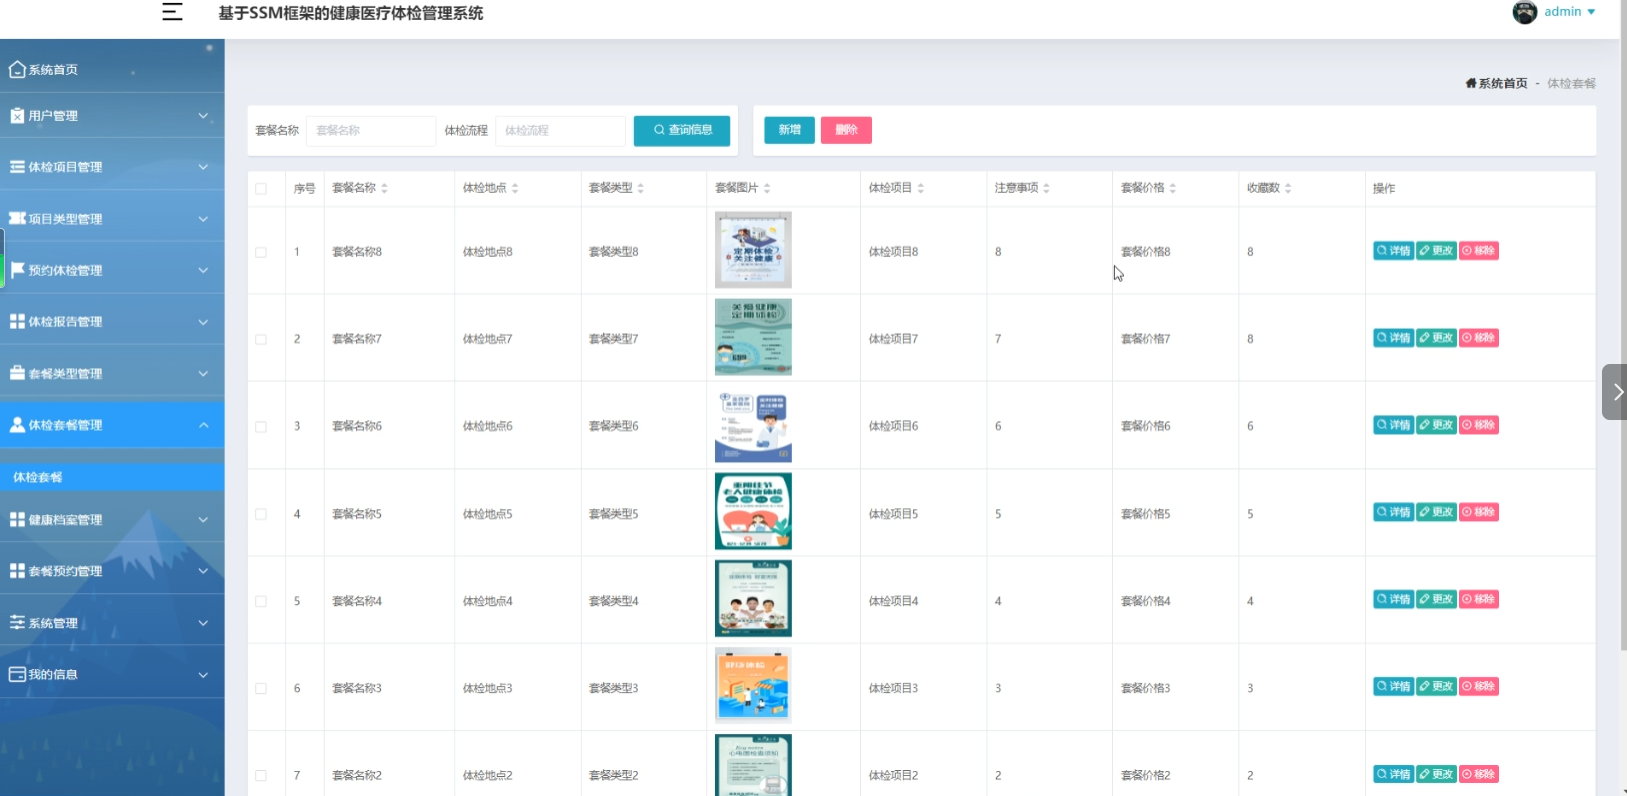This screenshot has height=796, width=1627.
Task: Expand 用户管理 chevron
Action: tap(203, 116)
